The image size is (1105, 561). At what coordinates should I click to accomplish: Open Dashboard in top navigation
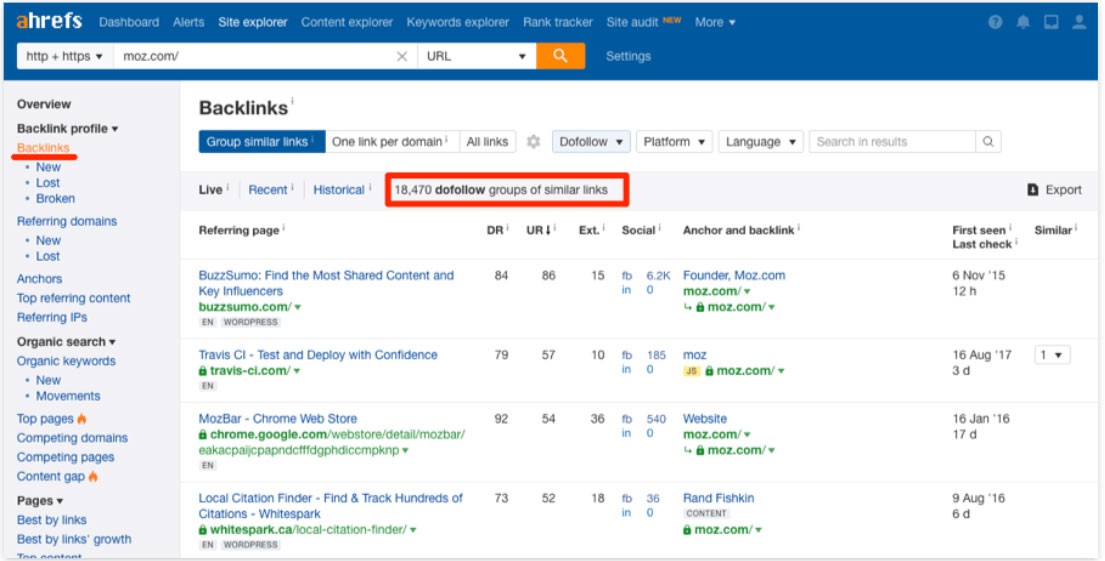(x=129, y=22)
